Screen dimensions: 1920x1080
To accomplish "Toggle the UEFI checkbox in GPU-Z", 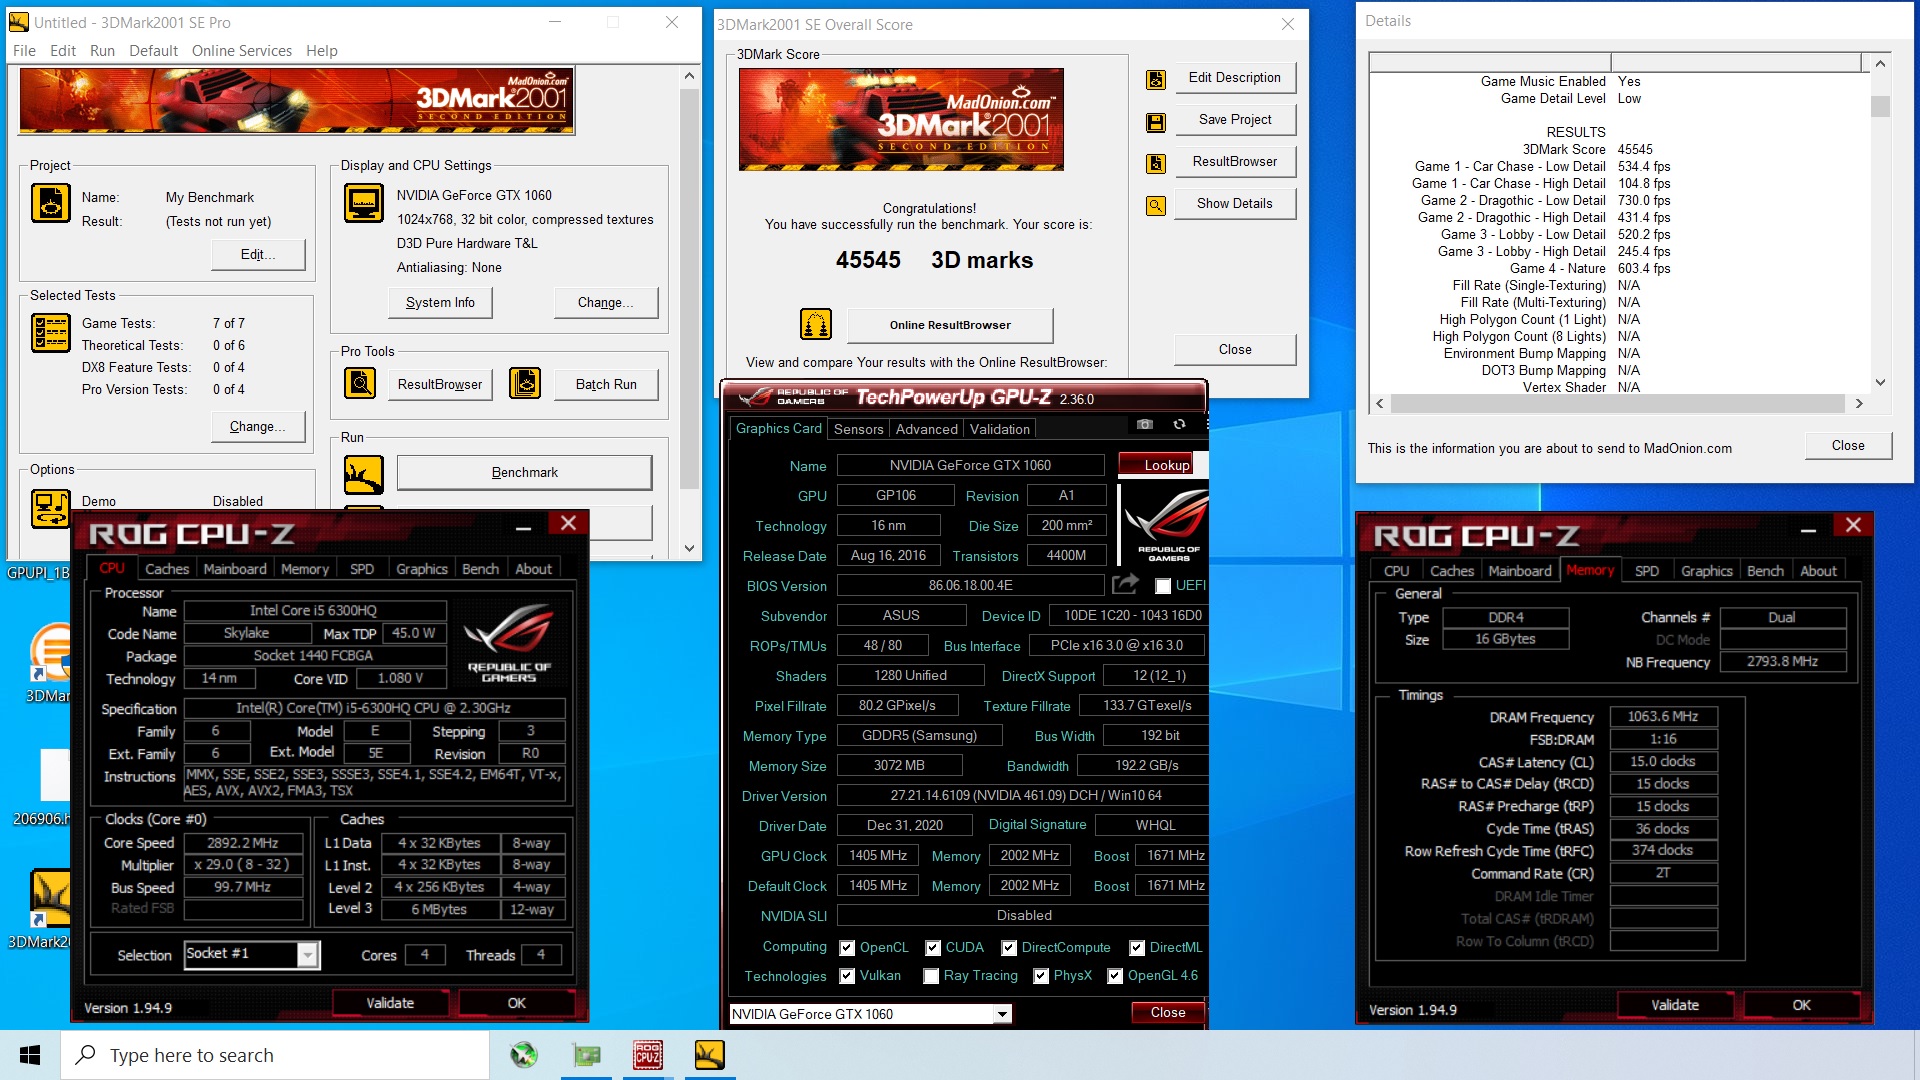I will (x=1163, y=586).
